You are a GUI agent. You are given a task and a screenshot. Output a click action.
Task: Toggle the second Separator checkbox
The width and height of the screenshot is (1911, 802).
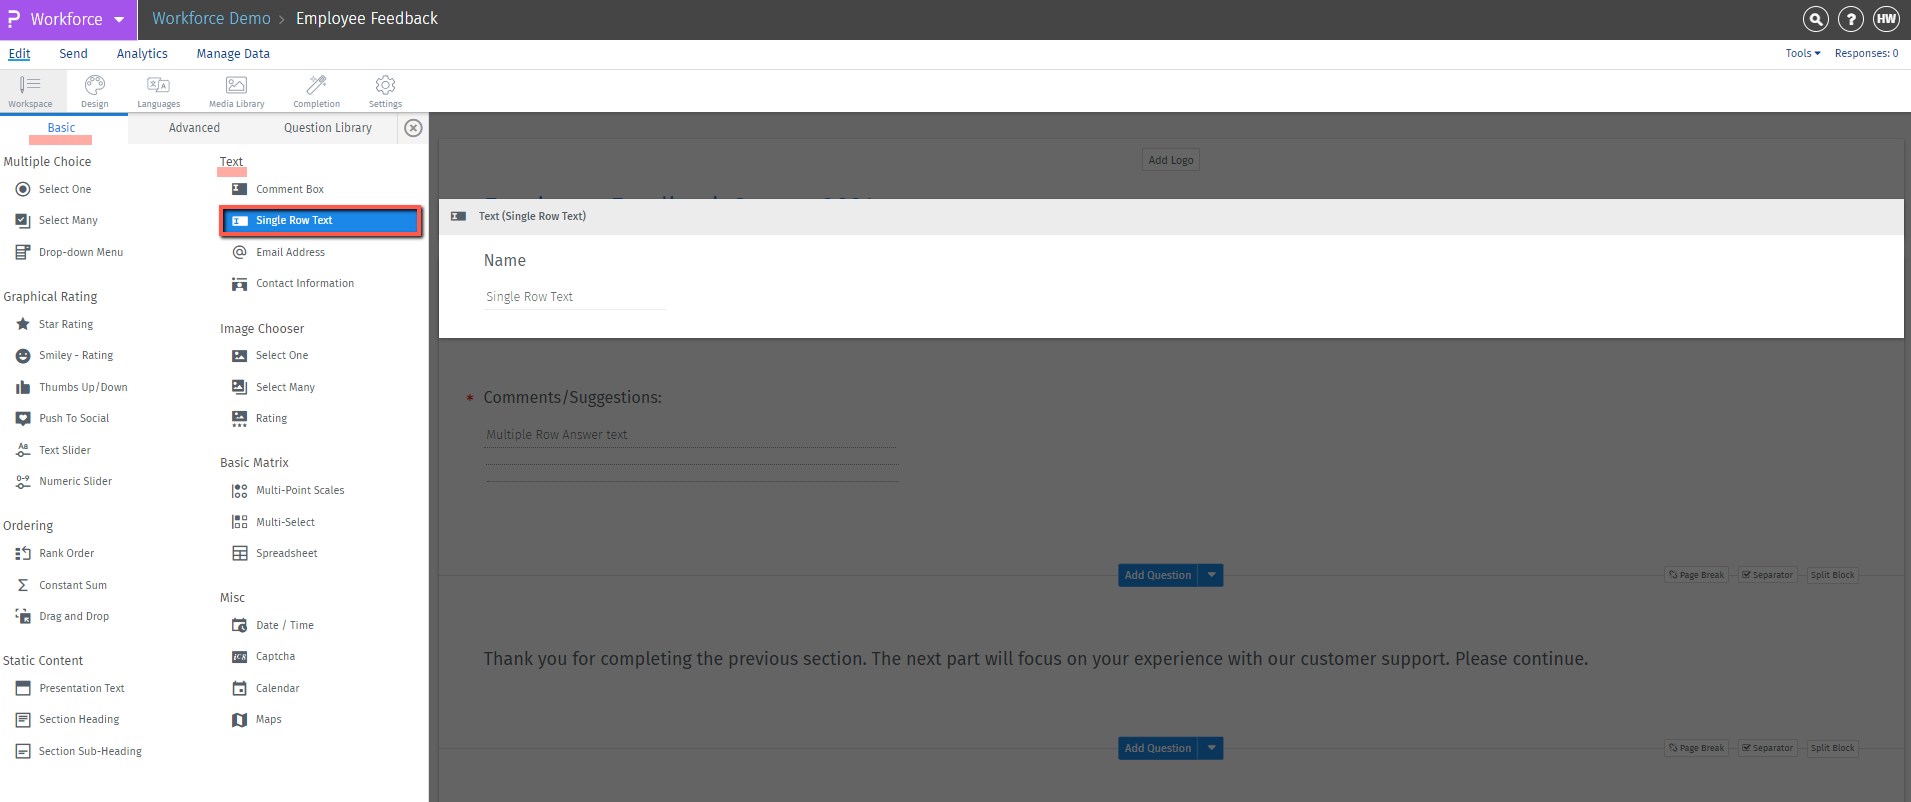(1768, 748)
